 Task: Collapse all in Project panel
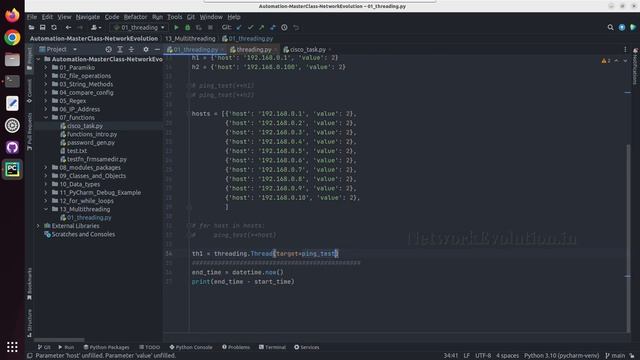[131, 49]
